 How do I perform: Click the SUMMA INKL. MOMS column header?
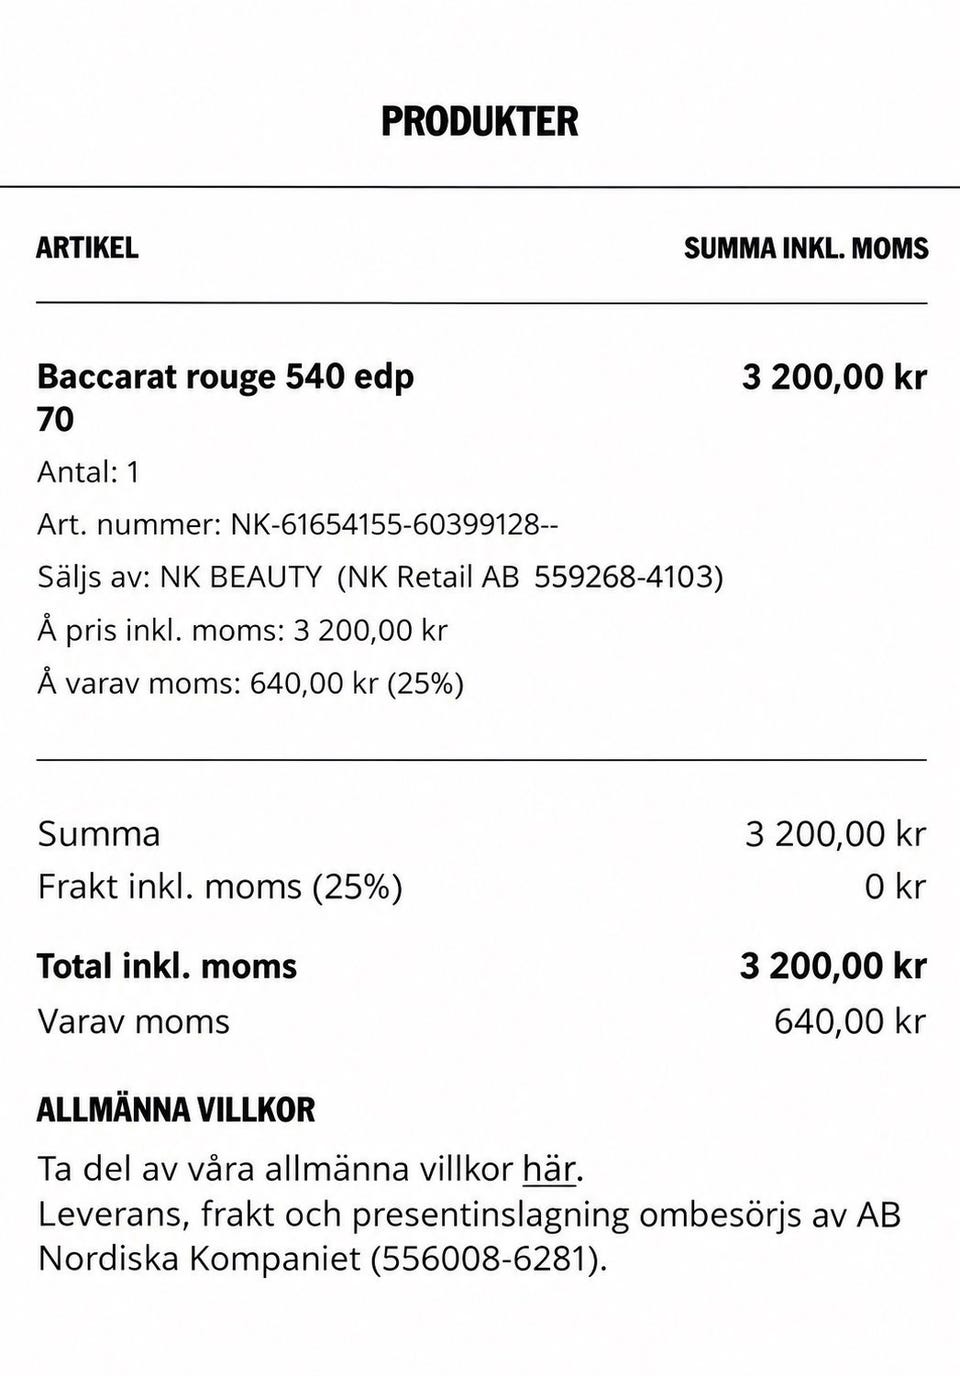[806, 248]
